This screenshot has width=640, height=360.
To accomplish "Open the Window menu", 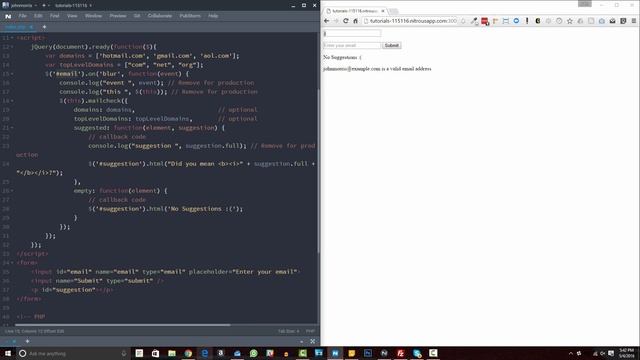I will [93, 16].
